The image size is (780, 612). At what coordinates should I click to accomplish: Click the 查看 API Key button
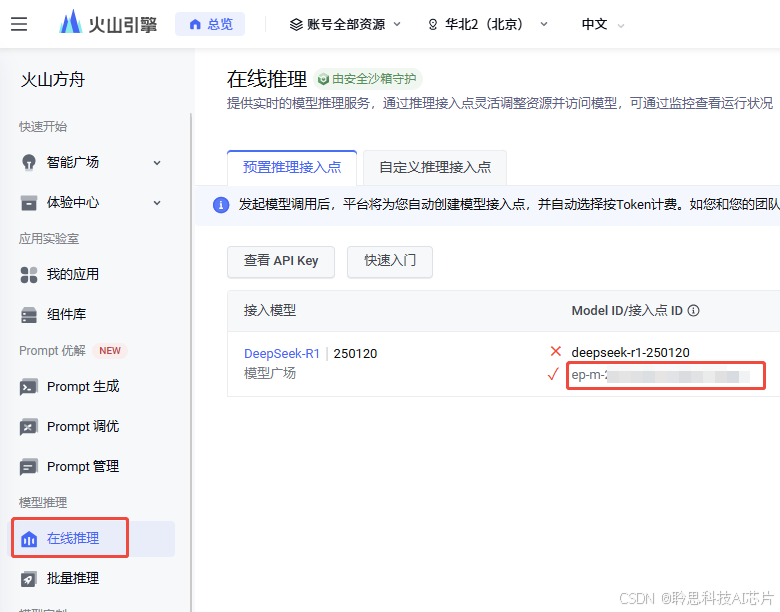(x=281, y=261)
